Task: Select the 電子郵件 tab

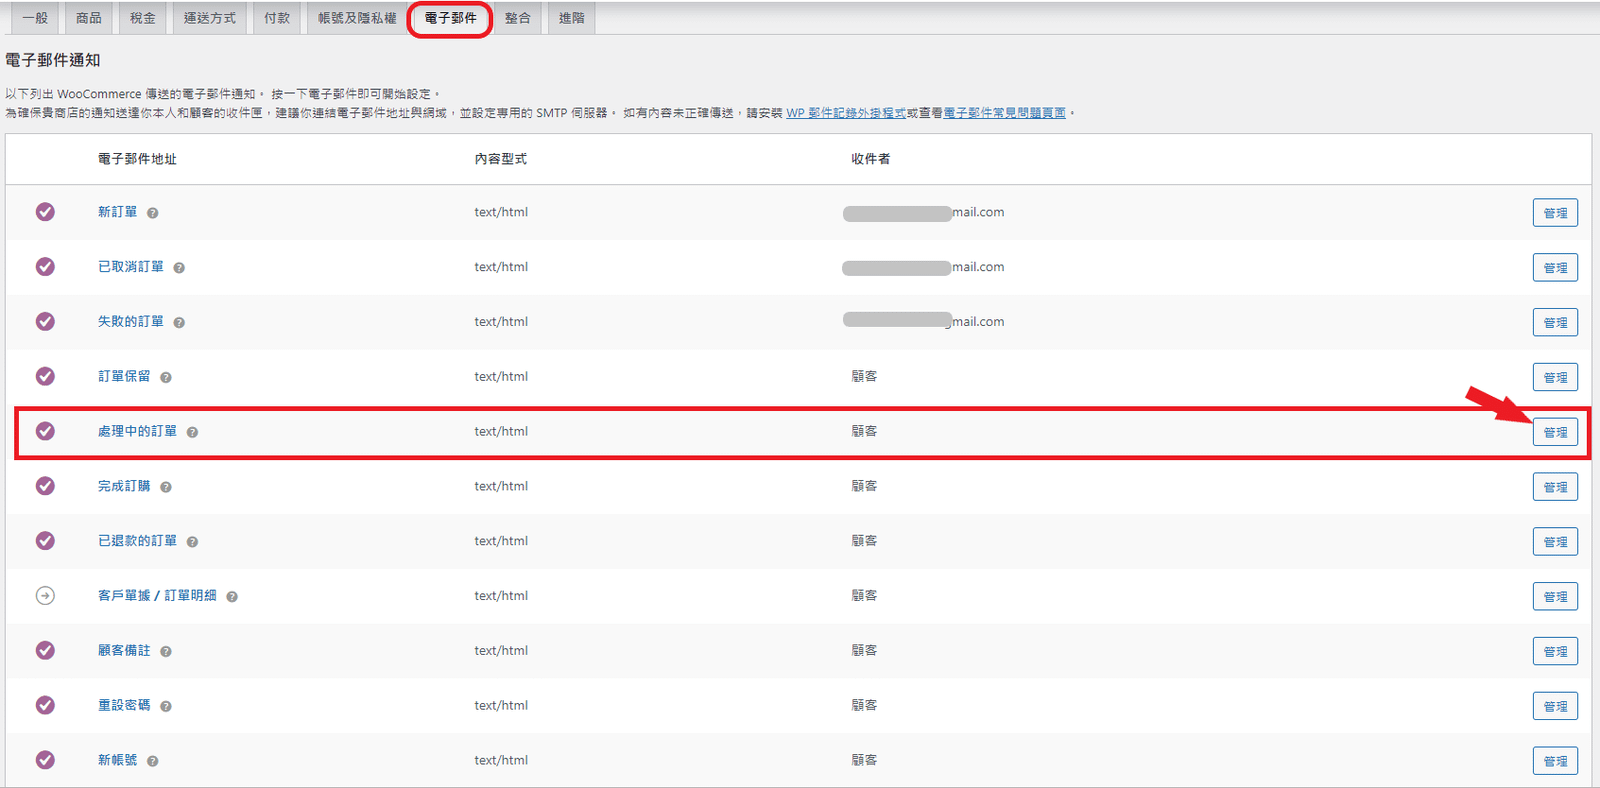Action: pyautogui.click(x=450, y=18)
